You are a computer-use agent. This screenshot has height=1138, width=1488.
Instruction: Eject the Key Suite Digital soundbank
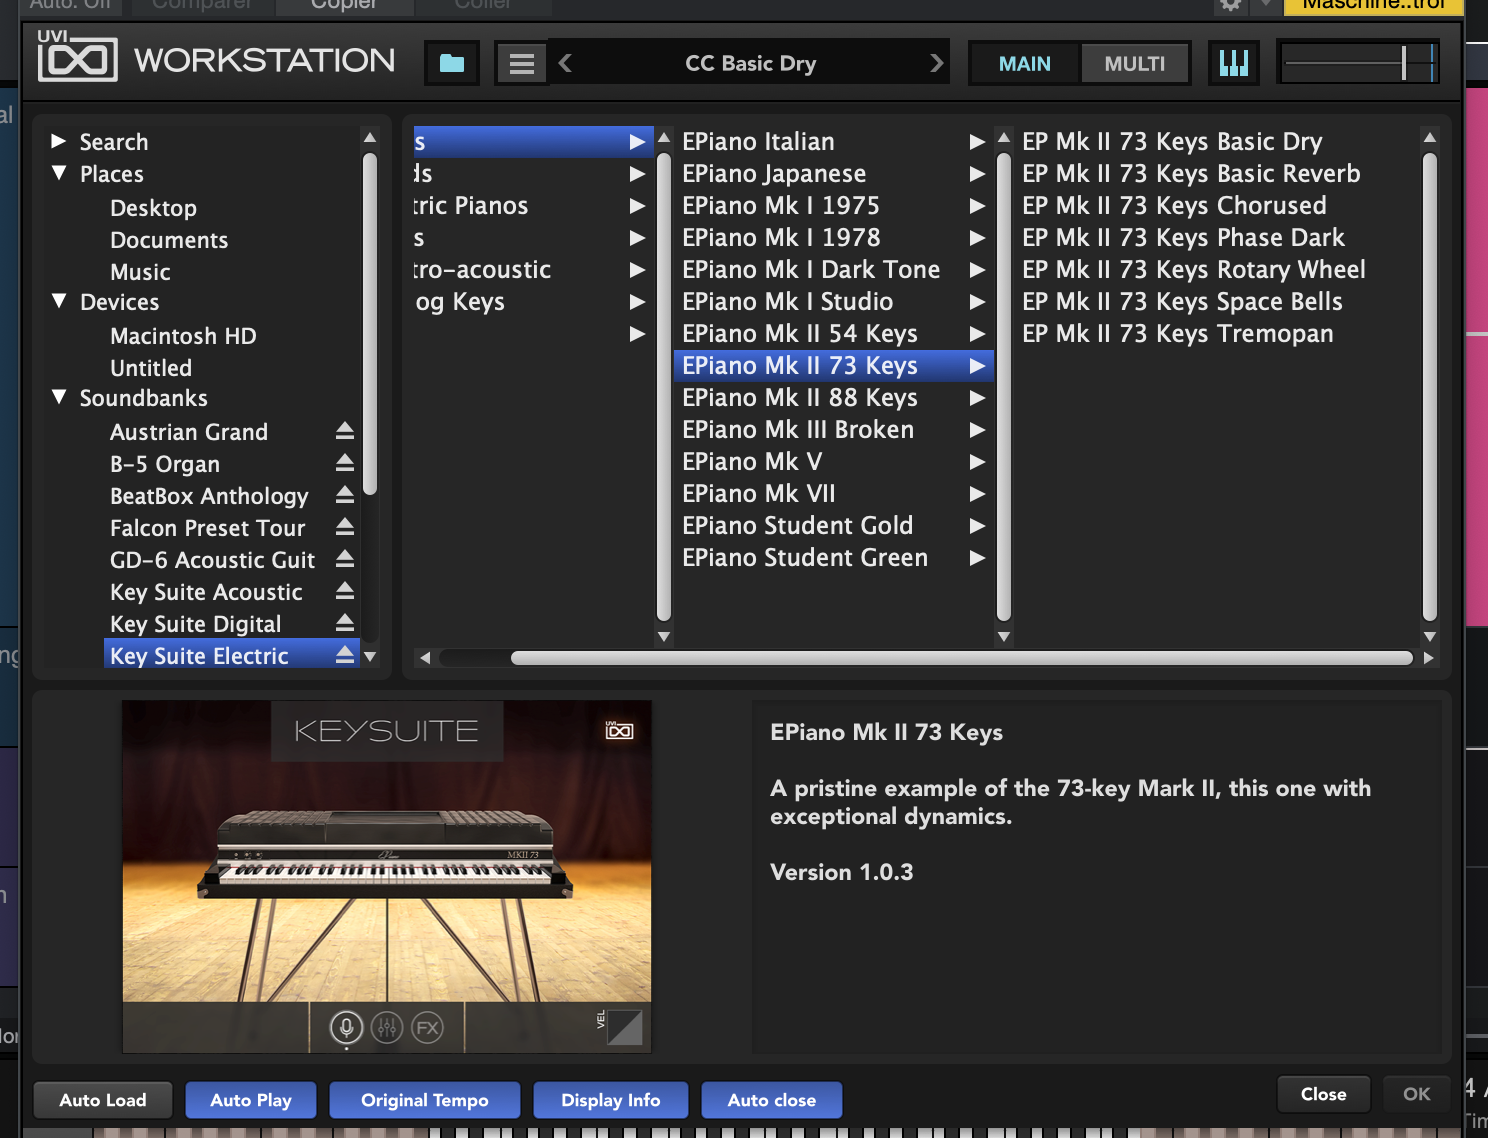345,623
